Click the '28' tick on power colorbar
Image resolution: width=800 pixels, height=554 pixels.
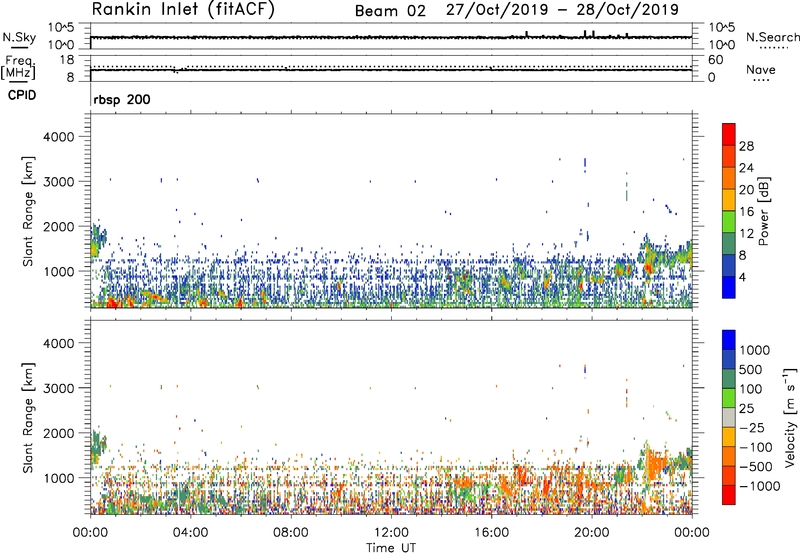746,146
